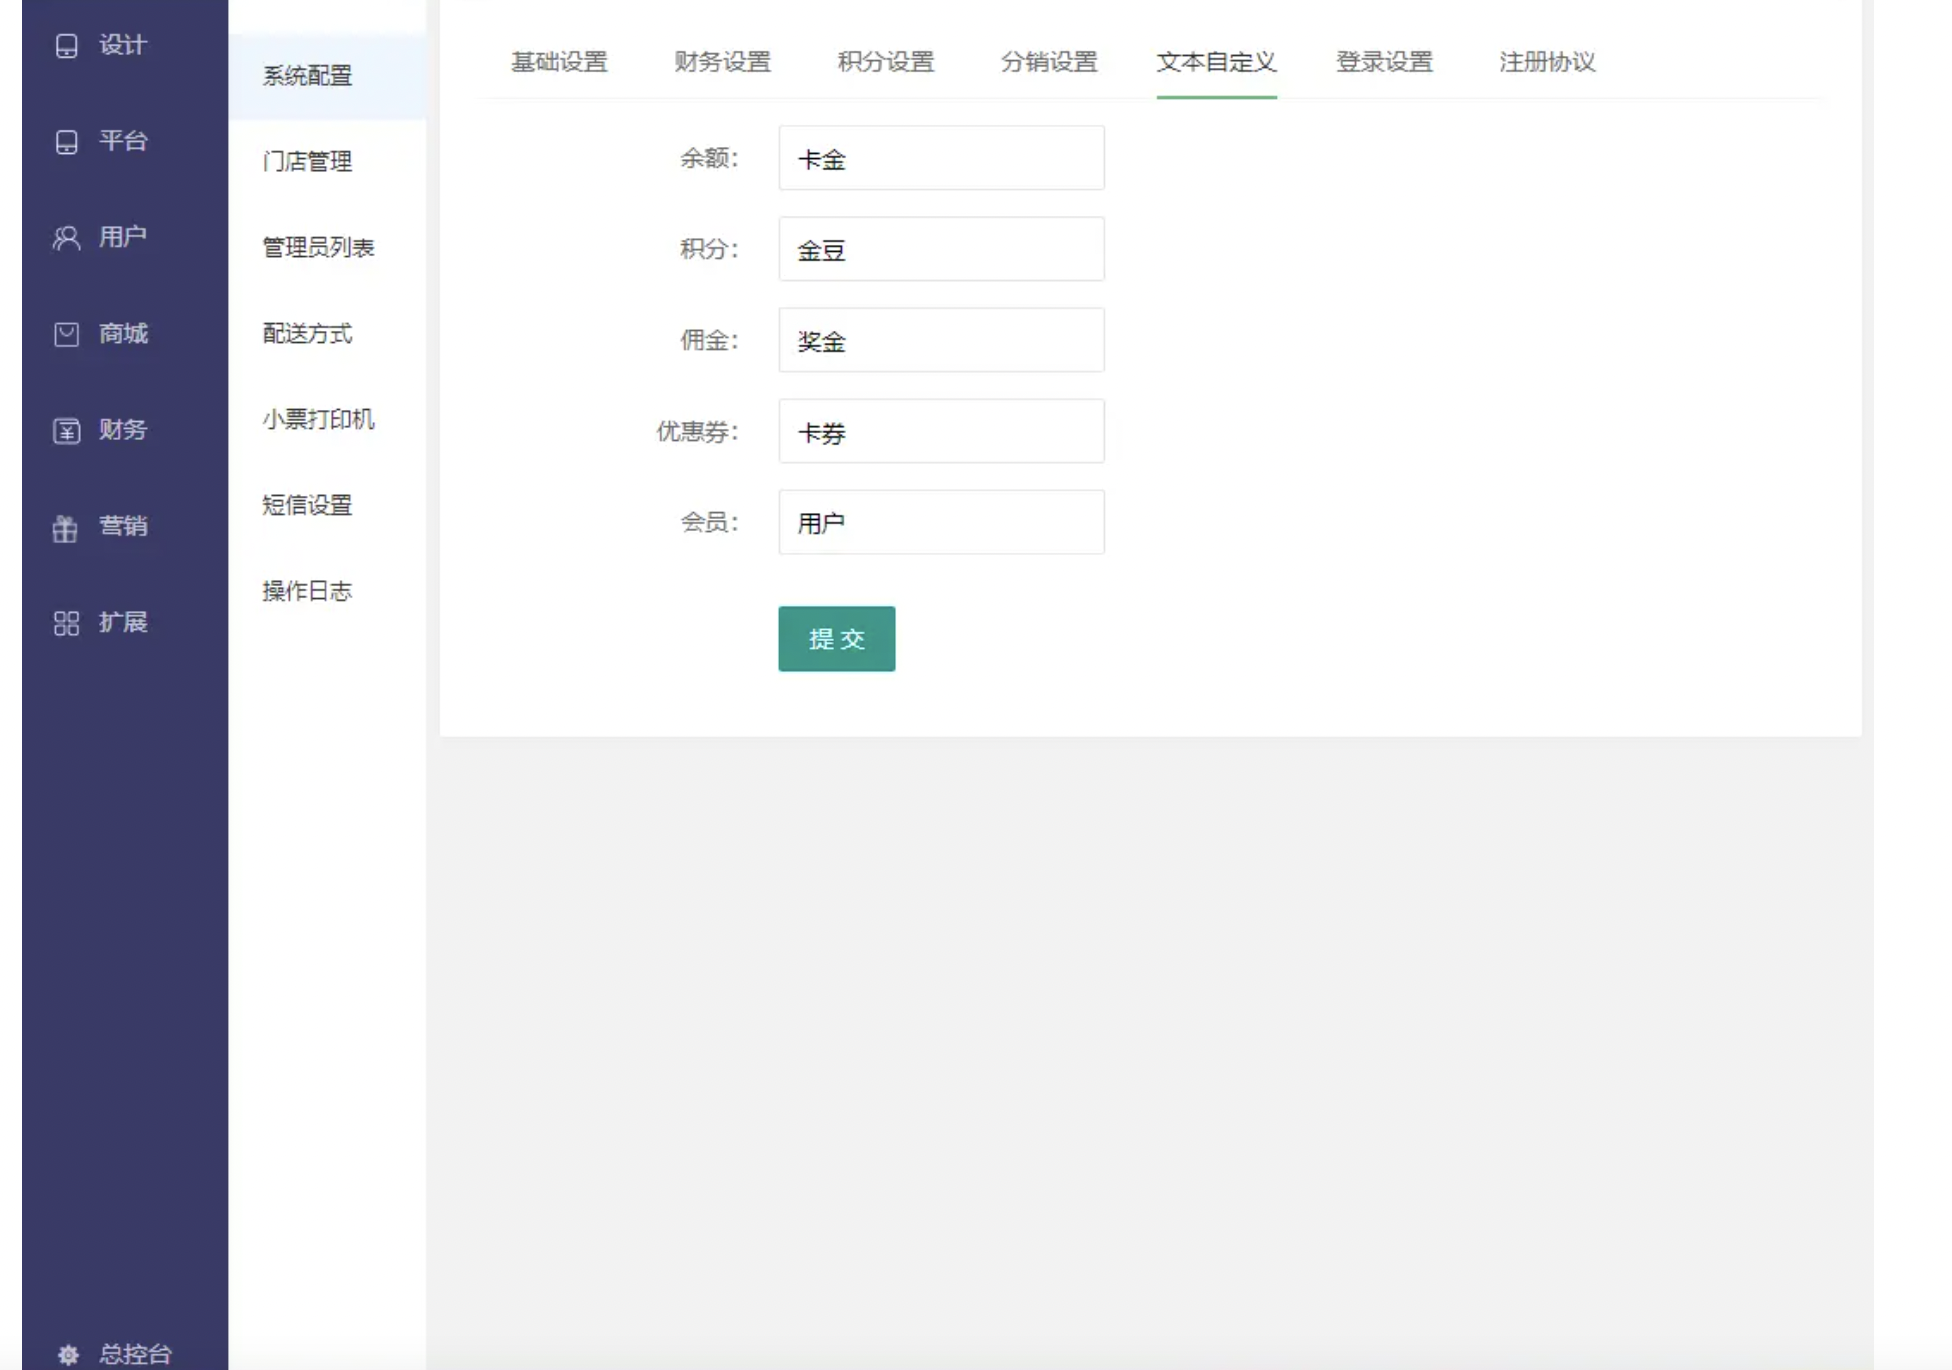Click the 余额: field label
The image size is (1952, 1370).
coord(709,158)
